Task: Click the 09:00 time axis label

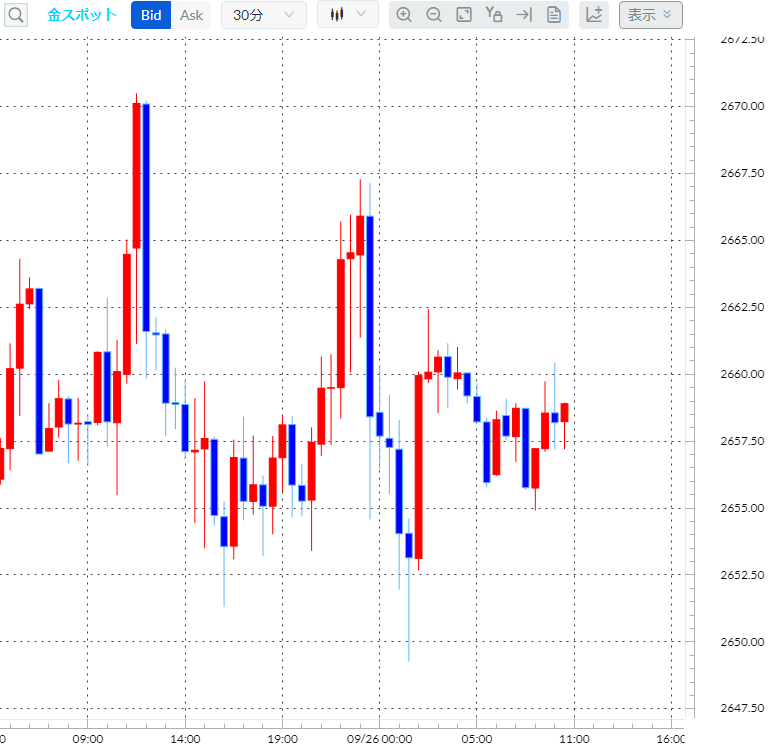Action: (x=88, y=739)
